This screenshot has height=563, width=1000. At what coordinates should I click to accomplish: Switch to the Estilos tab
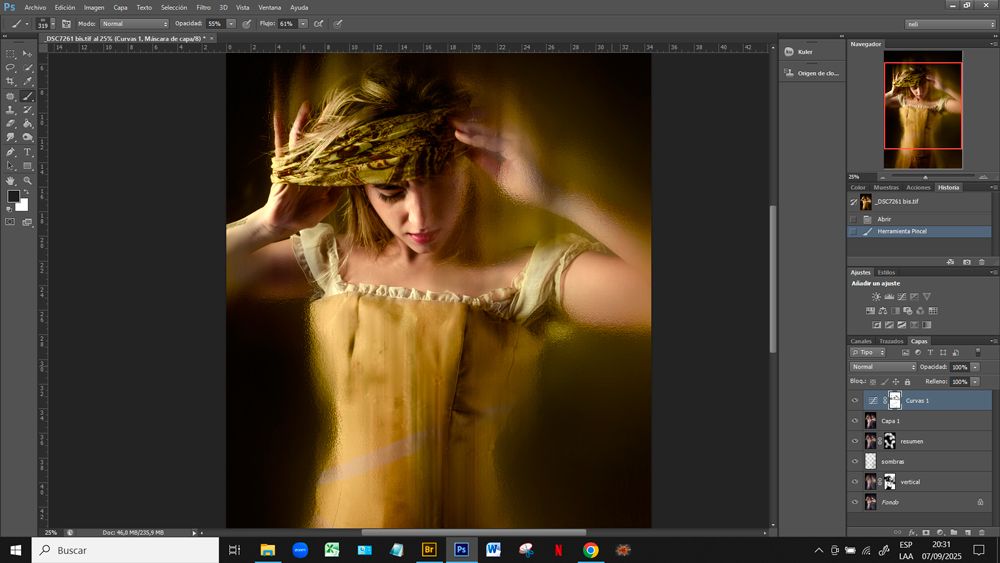pos(886,272)
